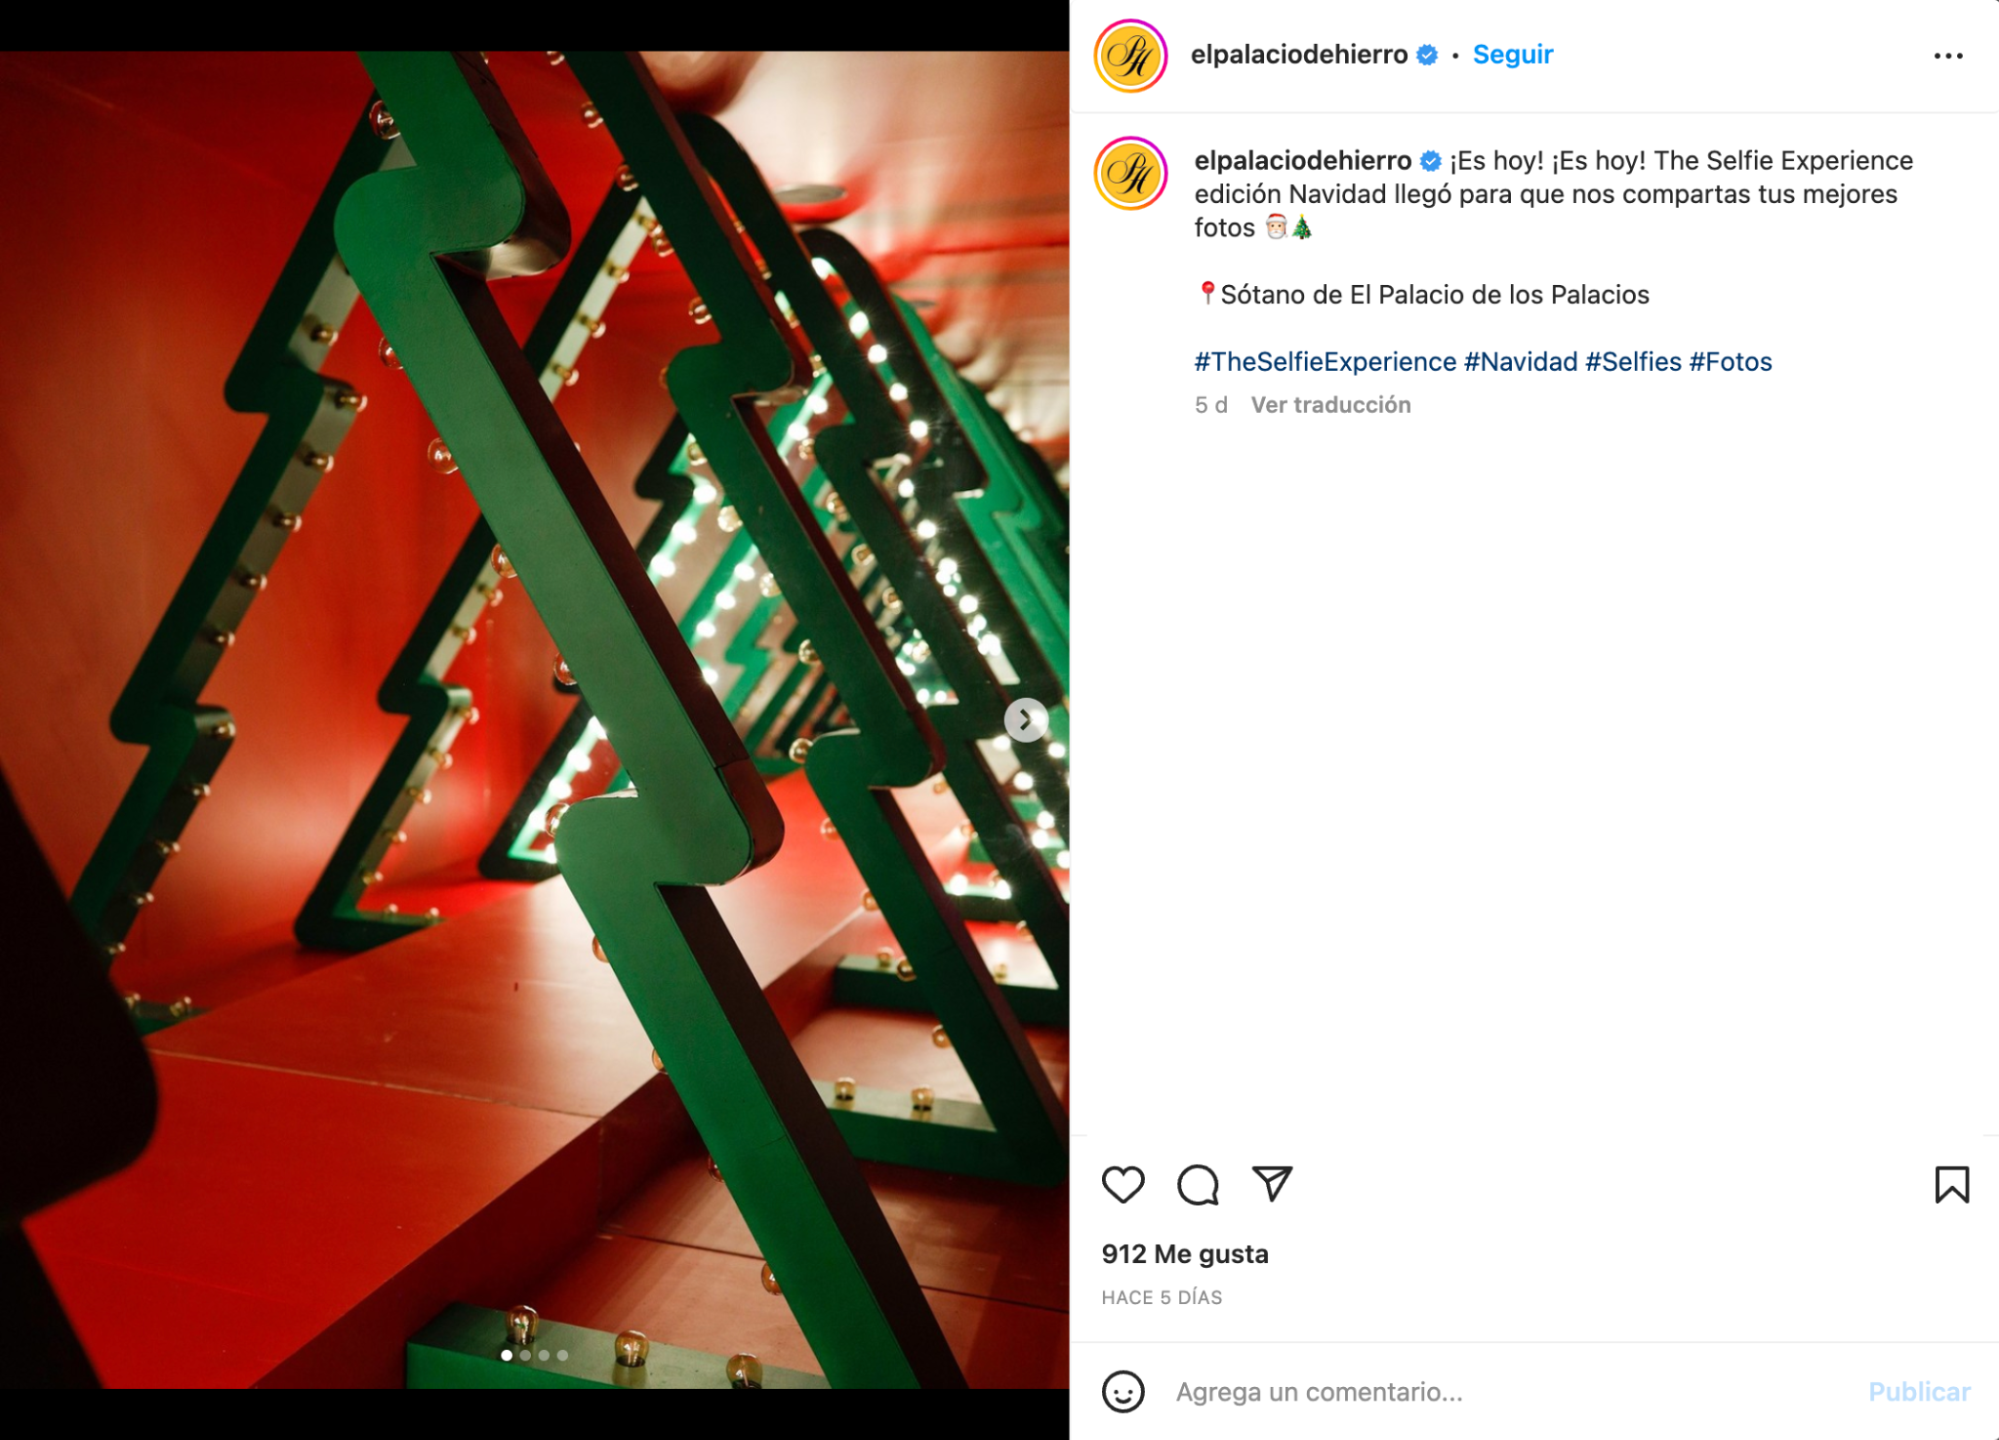The width and height of the screenshot is (1999, 1440).
Task: Open the #Navidad hashtag
Action: pyautogui.click(x=1520, y=362)
